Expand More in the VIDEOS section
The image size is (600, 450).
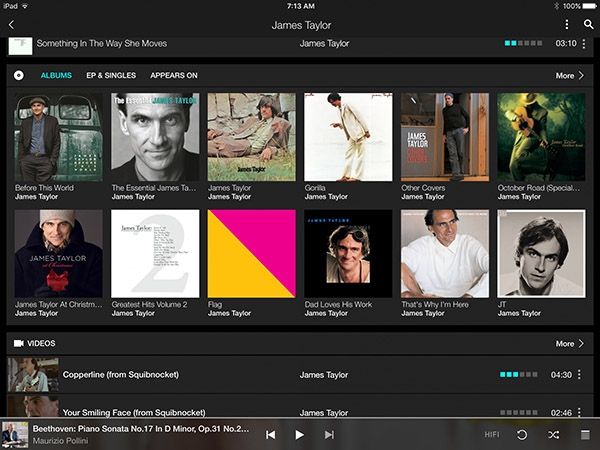[570, 343]
